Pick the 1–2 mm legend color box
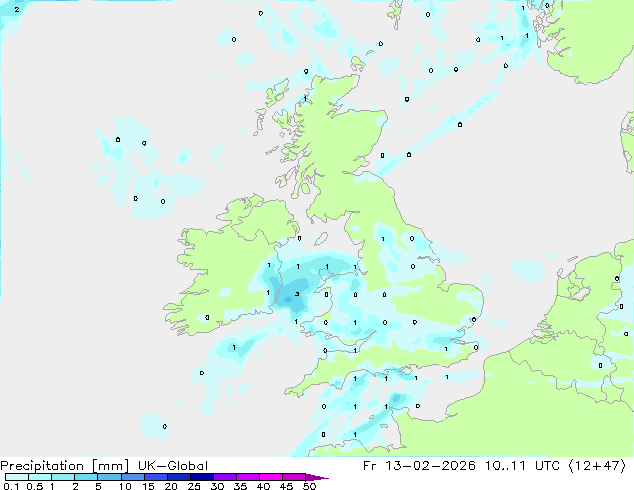The width and height of the screenshot is (634, 490). [63, 477]
